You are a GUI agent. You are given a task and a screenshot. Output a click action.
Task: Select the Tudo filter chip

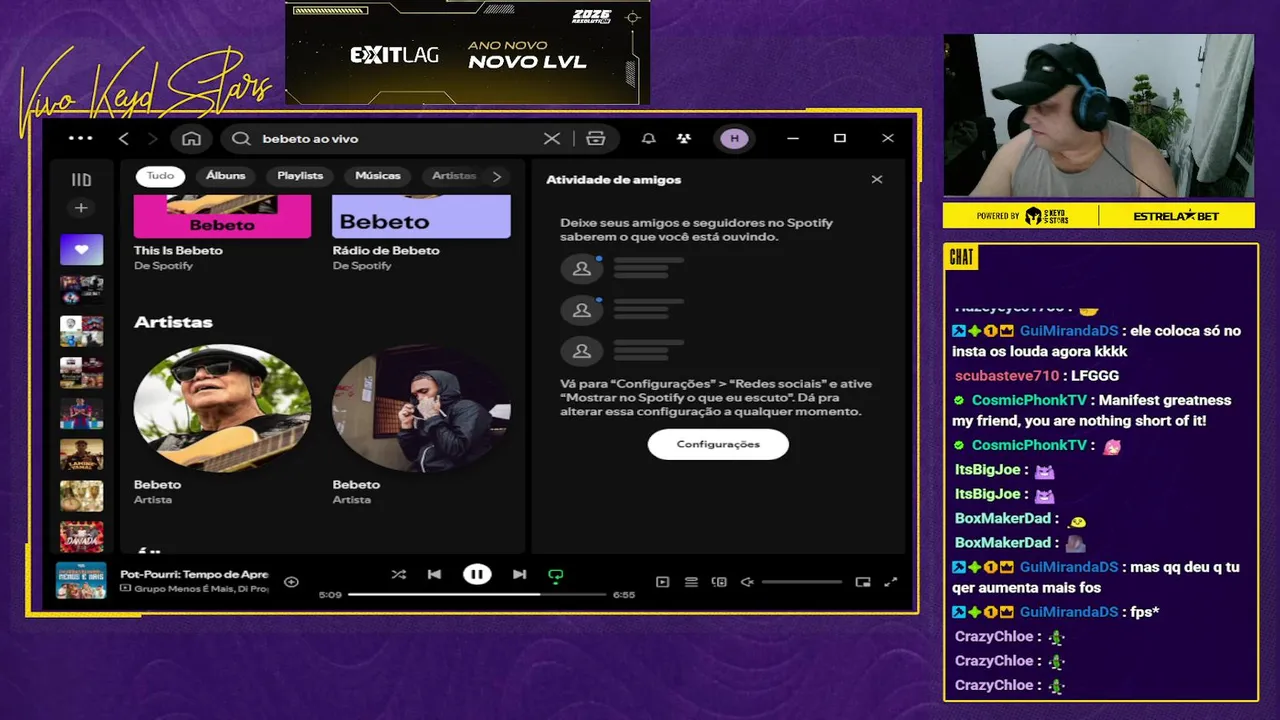pyautogui.click(x=160, y=176)
